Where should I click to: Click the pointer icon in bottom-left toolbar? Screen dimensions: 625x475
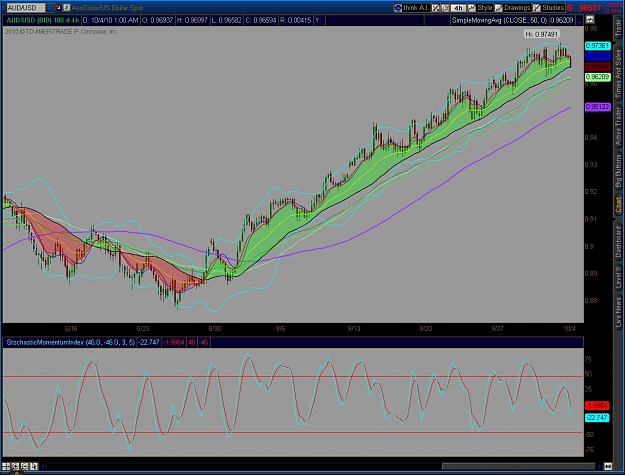click(x=34, y=466)
